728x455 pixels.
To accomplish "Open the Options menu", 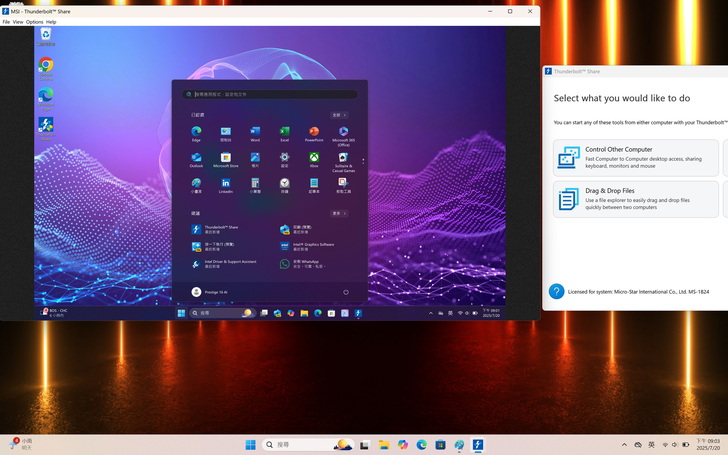I will 34,21.
